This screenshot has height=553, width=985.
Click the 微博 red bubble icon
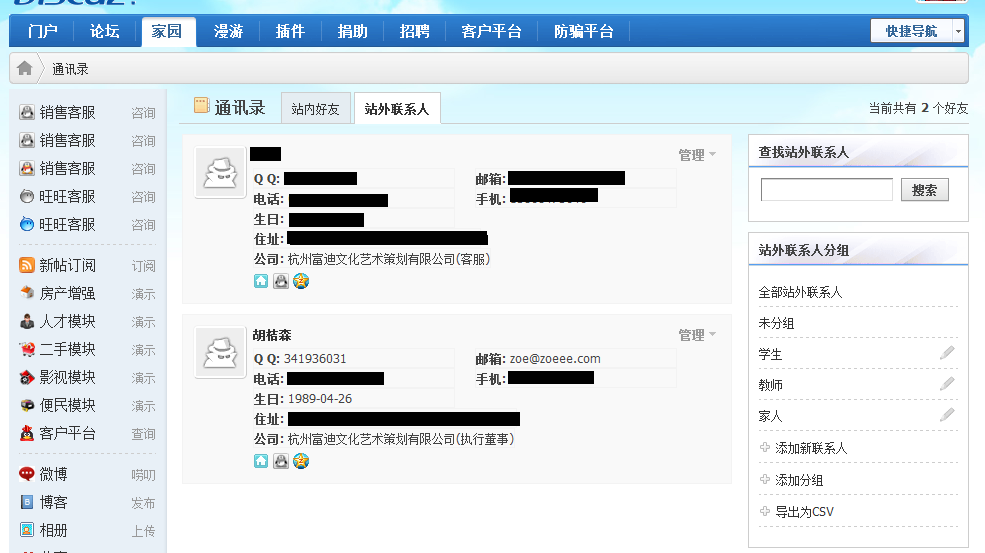[26, 474]
